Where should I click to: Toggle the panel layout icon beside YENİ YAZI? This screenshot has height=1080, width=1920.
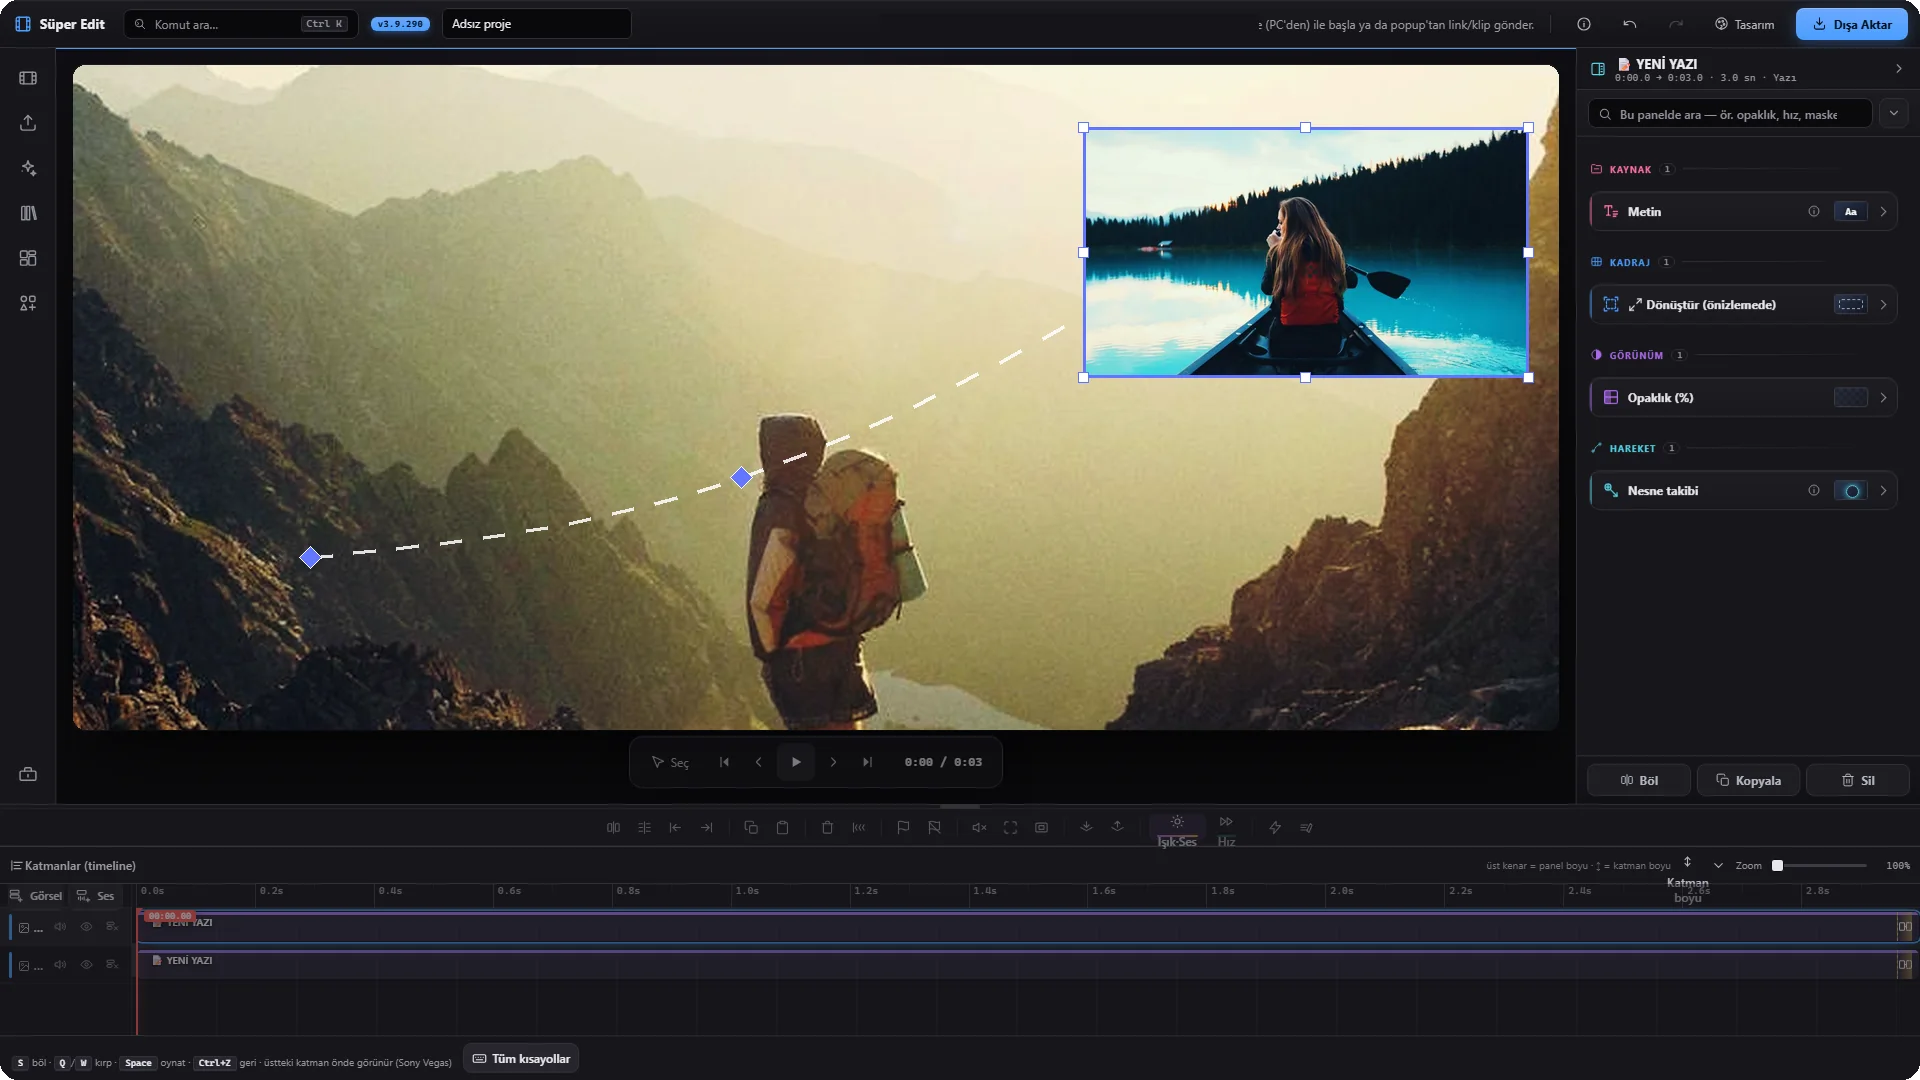1598,69
